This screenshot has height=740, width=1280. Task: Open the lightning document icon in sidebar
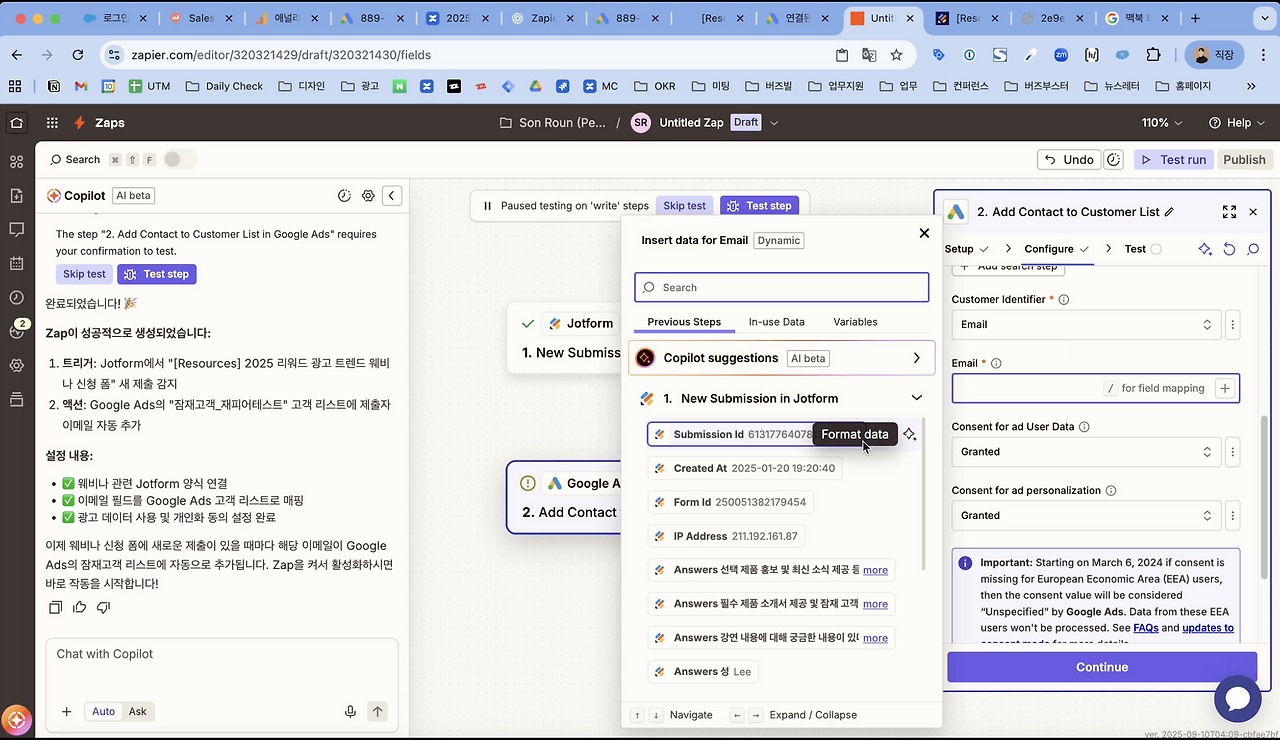click(16, 196)
